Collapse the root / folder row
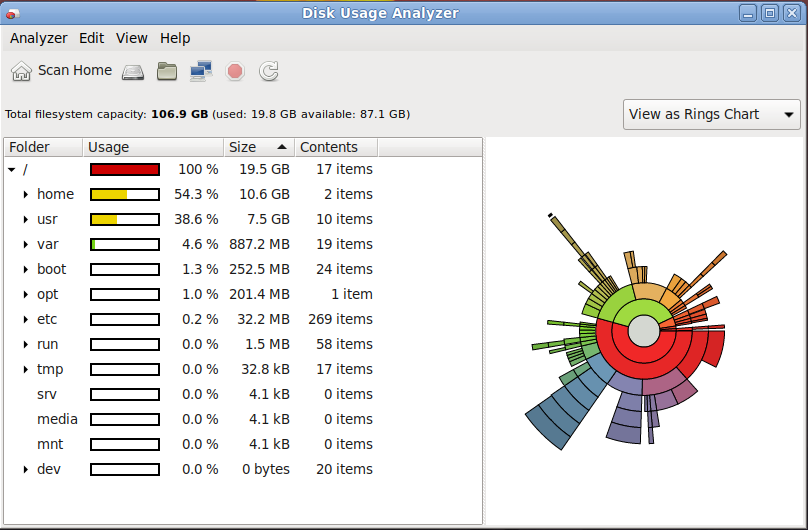Image resolution: width=808 pixels, height=530 pixels. coord(11,170)
